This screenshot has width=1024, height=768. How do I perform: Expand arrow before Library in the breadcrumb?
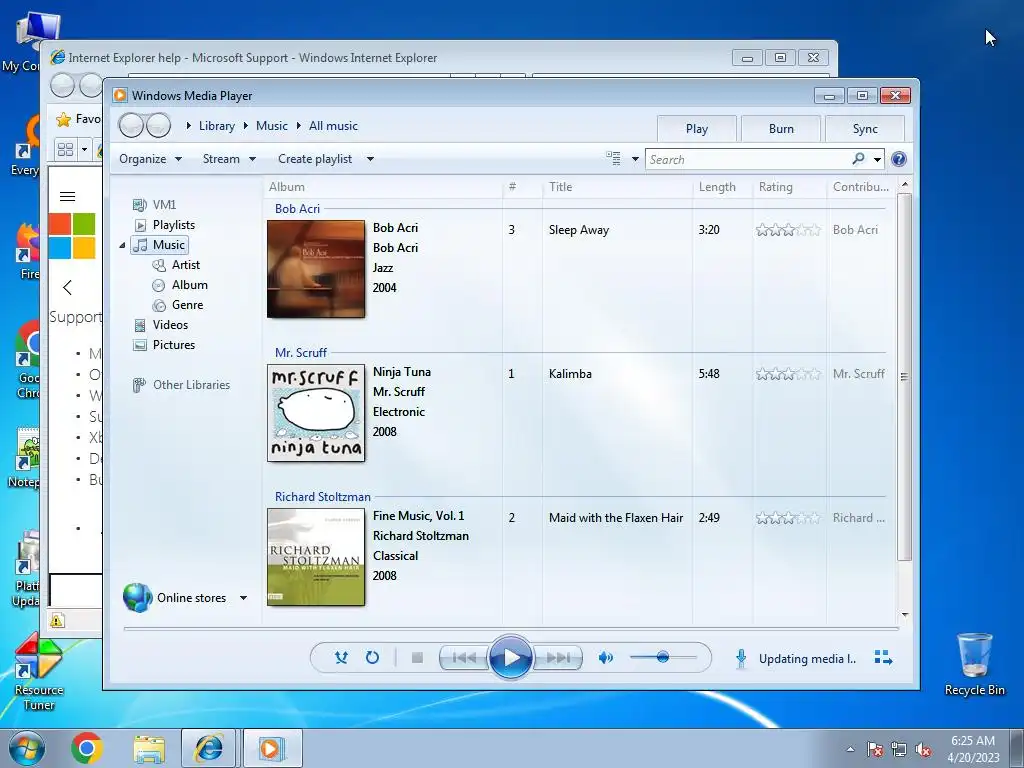click(x=189, y=125)
